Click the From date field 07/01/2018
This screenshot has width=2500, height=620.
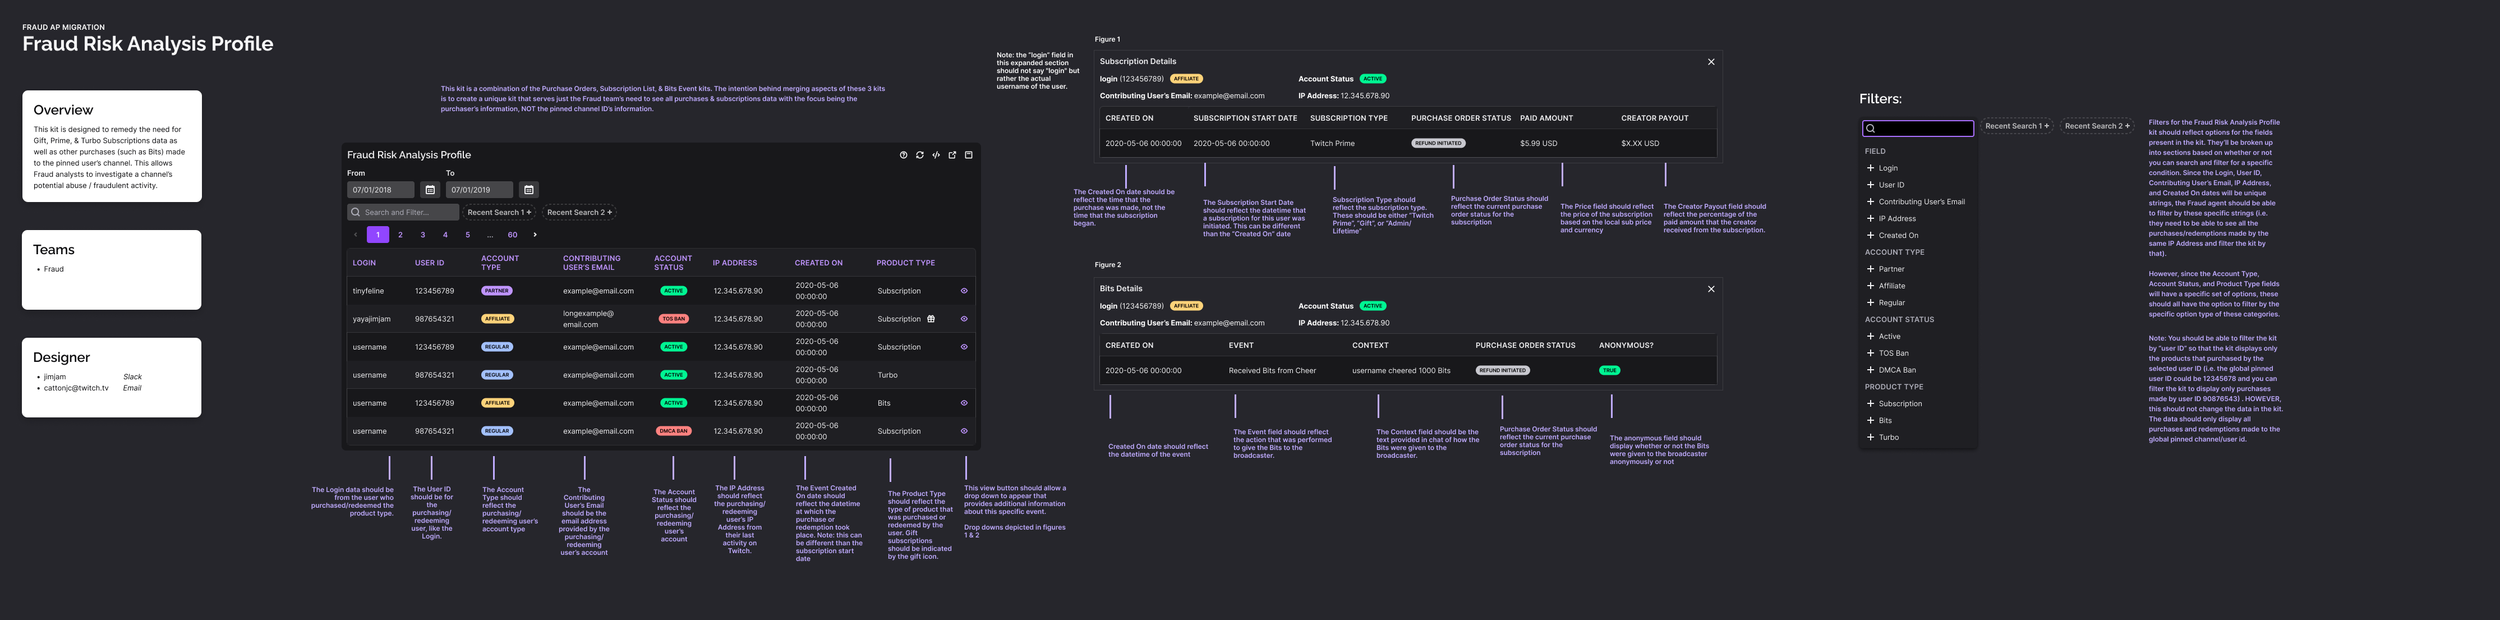click(x=381, y=190)
